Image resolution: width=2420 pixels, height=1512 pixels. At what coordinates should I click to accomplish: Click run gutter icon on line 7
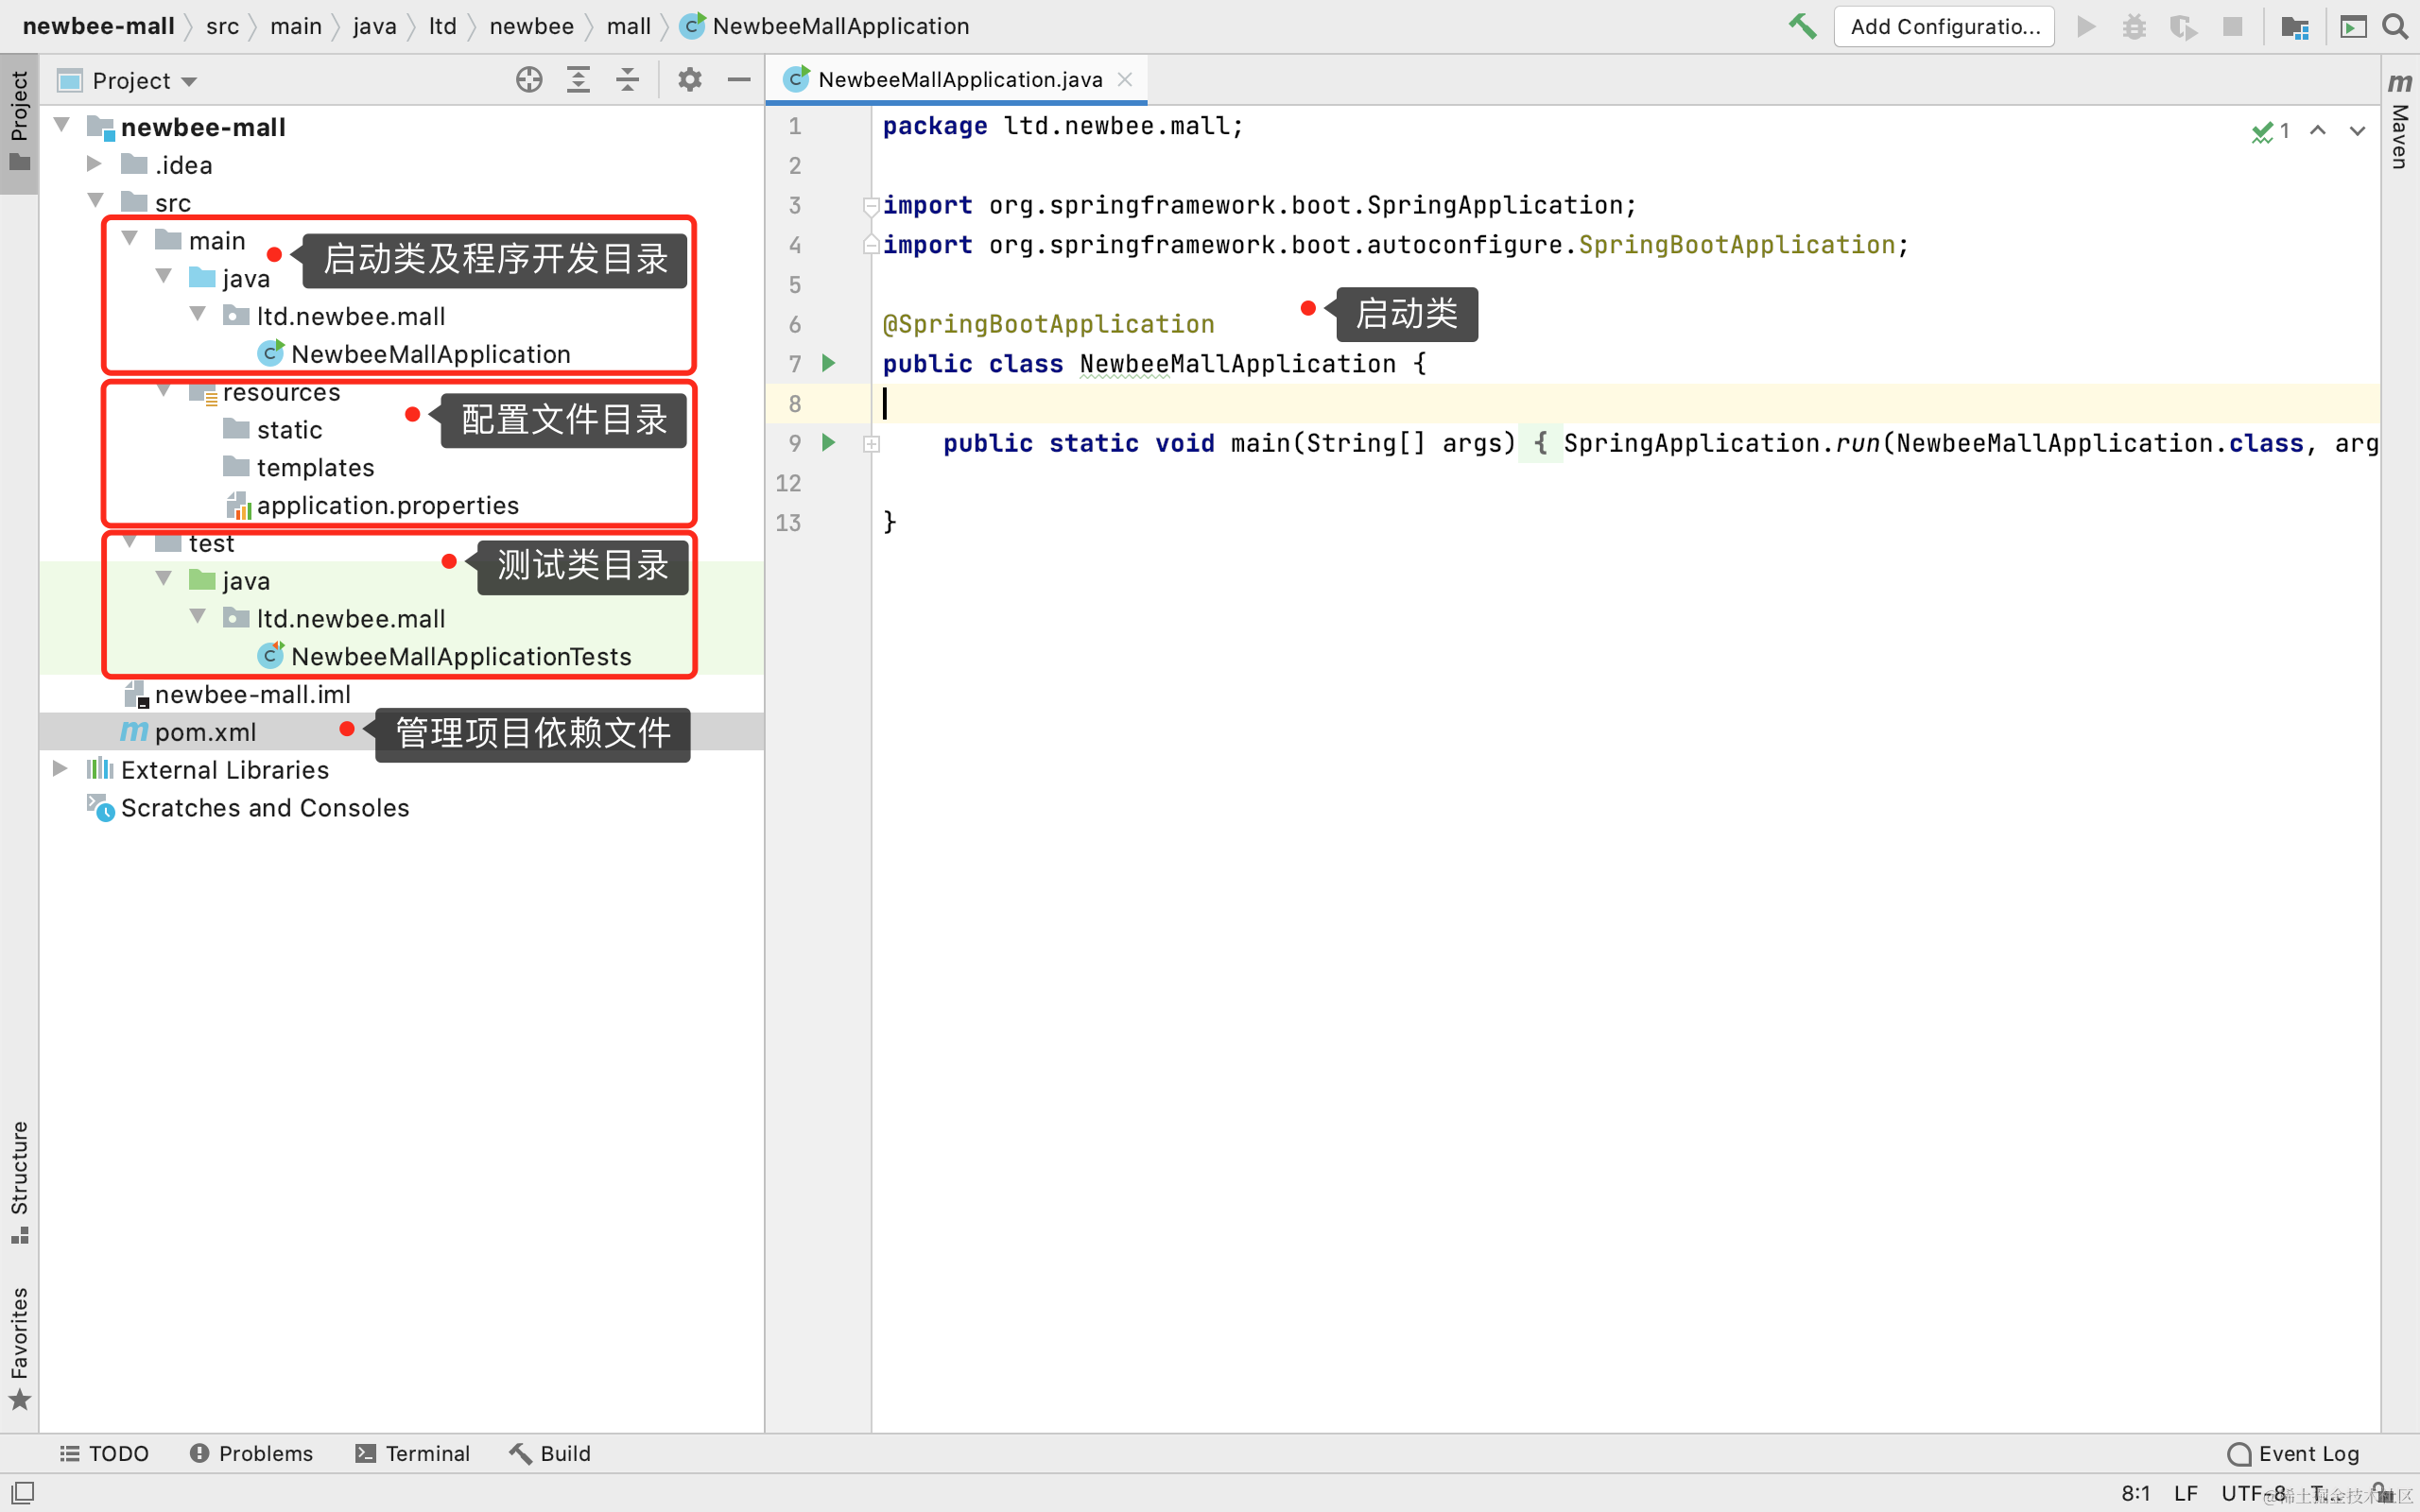pyautogui.click(x=829, y=363)
